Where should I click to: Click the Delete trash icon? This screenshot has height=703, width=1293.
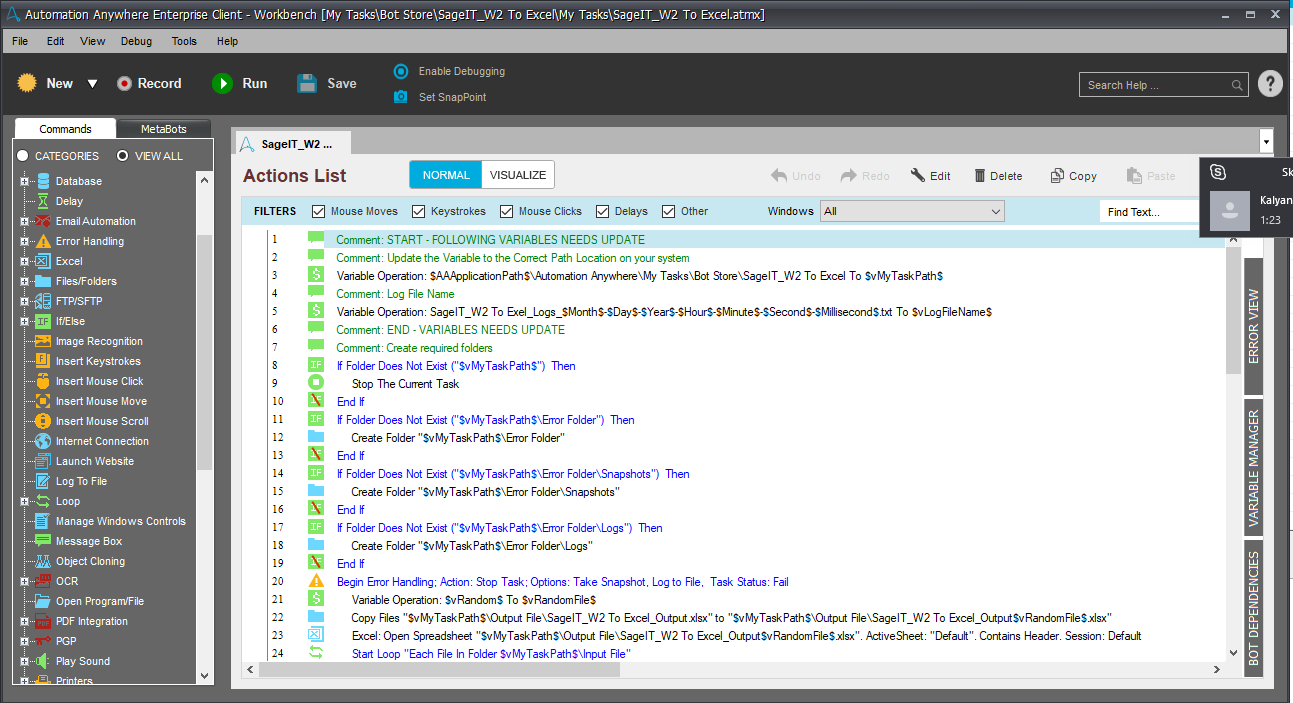(x=980, y=176)
